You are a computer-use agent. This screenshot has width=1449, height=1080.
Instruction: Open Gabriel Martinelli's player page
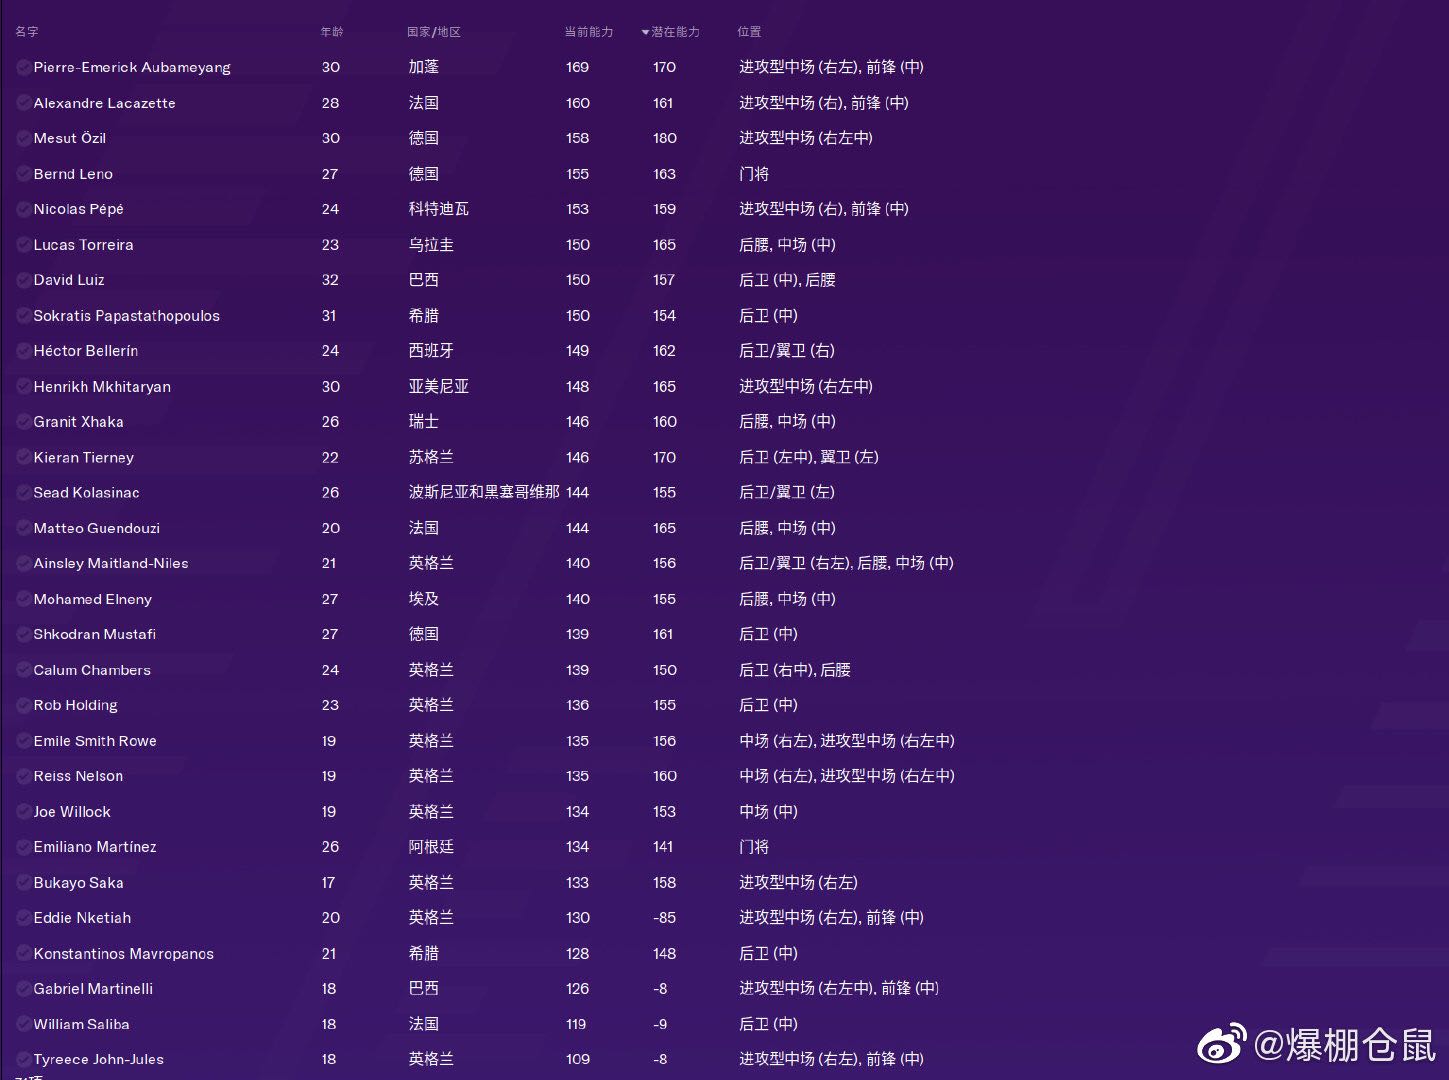point(93,989)
